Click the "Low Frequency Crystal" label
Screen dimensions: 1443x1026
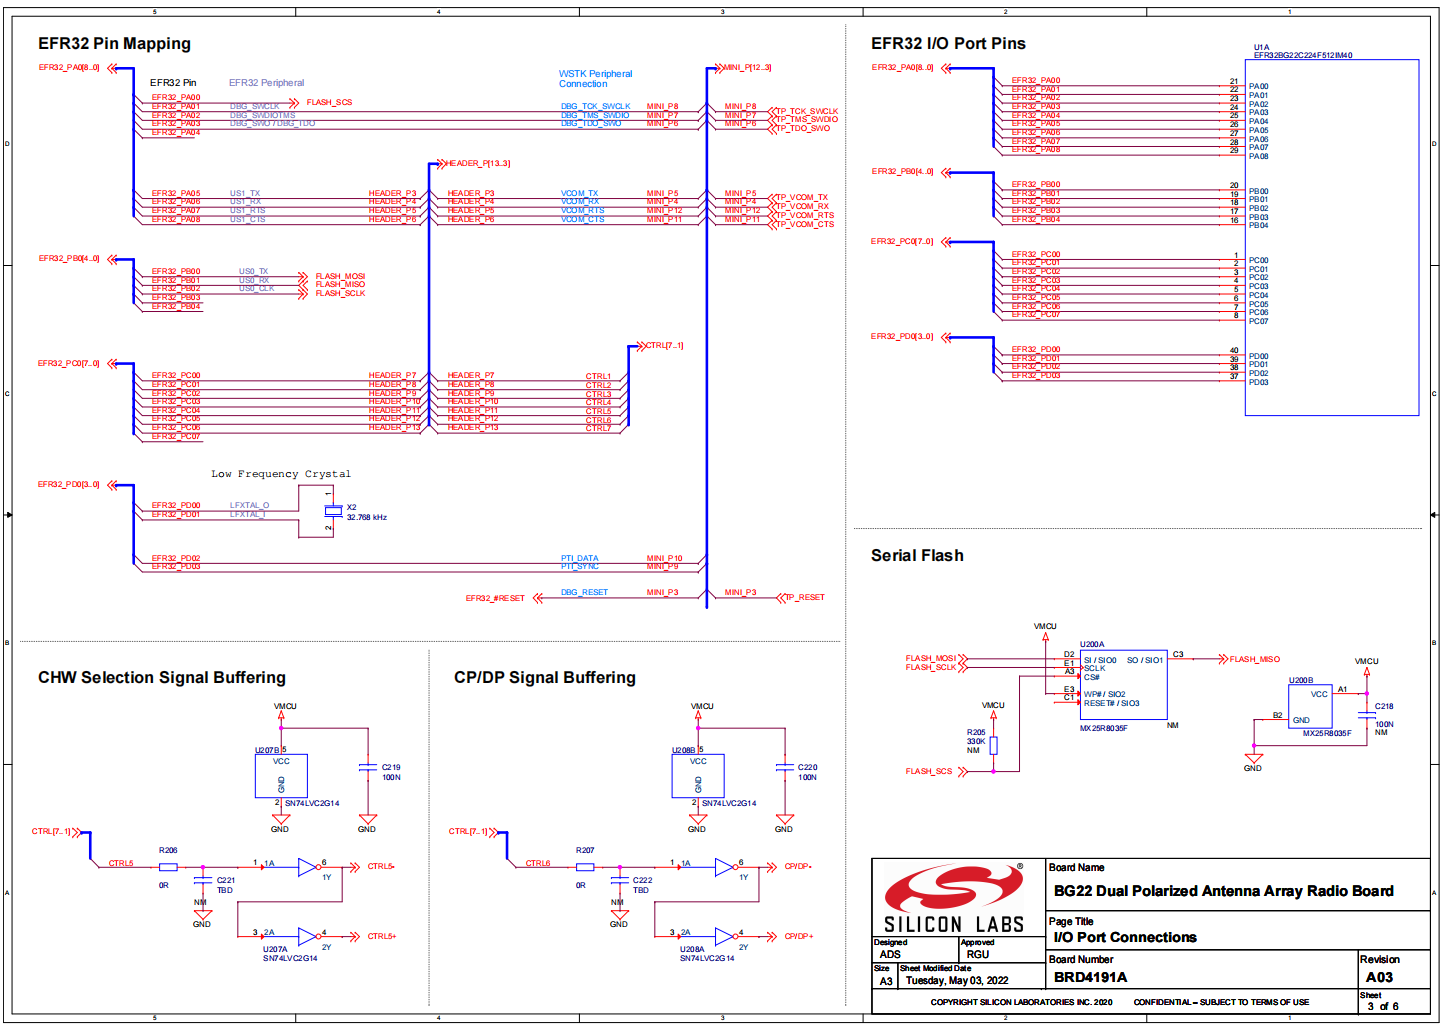(281, 474)
